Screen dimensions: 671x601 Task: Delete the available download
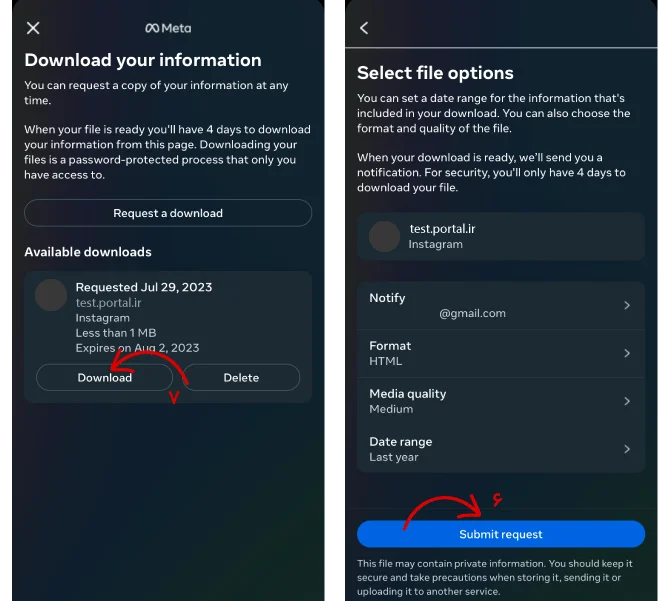coord(241,377)
